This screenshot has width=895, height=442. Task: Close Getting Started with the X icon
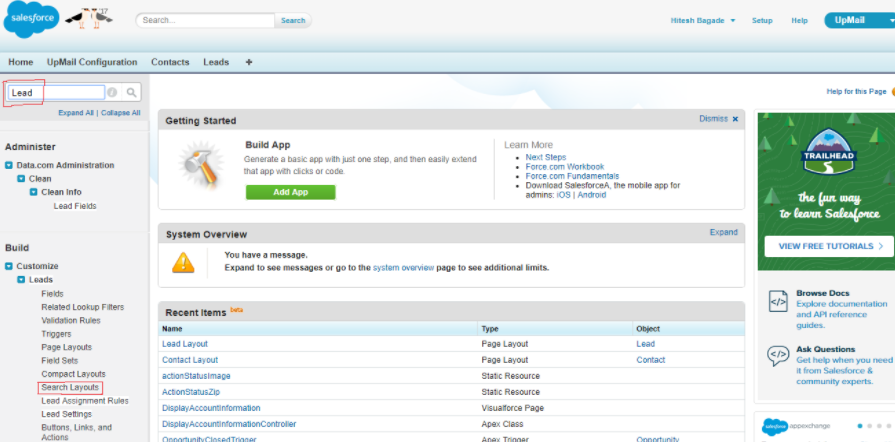coord(735,119)
